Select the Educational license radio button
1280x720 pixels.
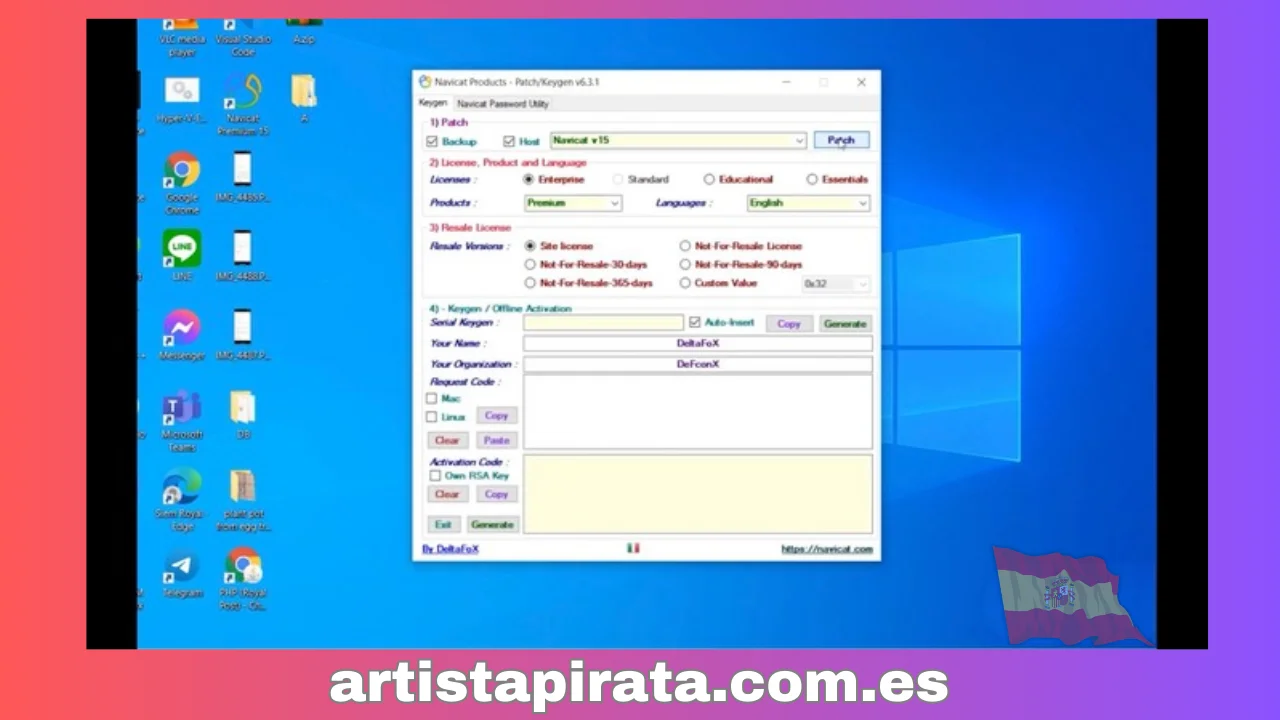[709, 179]
